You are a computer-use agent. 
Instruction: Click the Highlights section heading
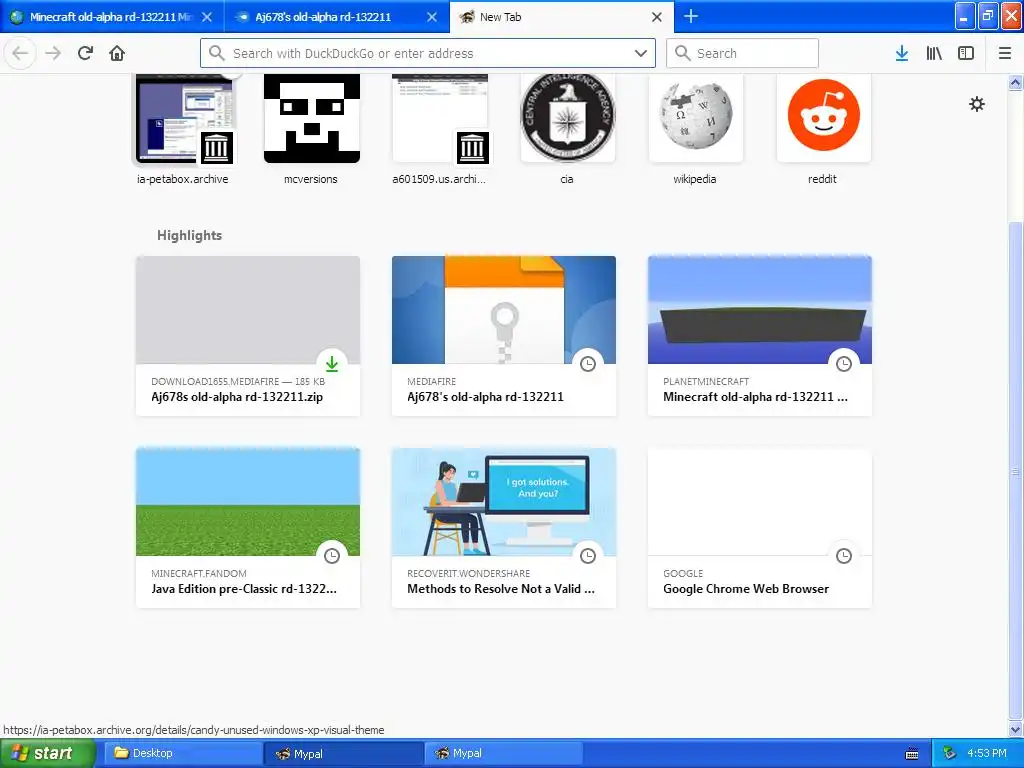tap(189, 235)
